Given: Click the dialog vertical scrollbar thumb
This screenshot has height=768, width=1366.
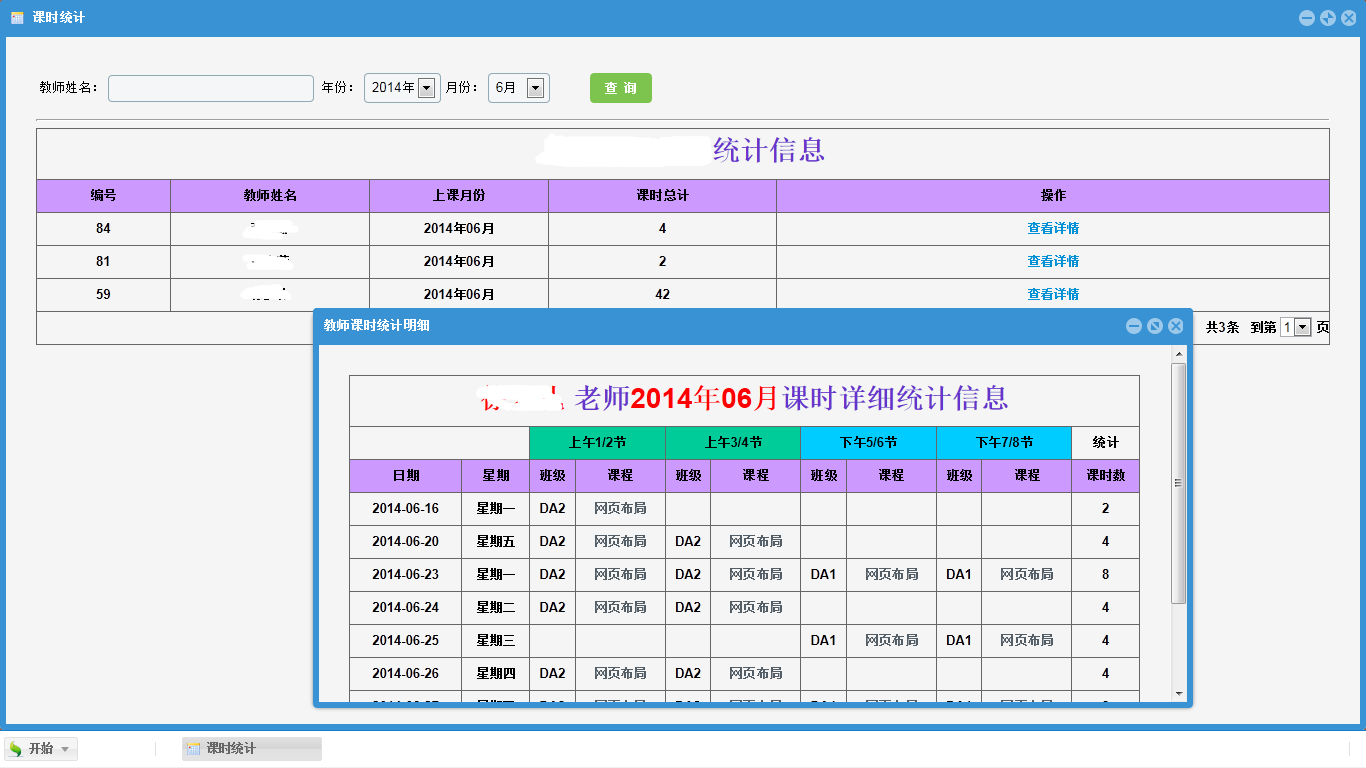Looking at the screenshot, I should coord(1179,483).
